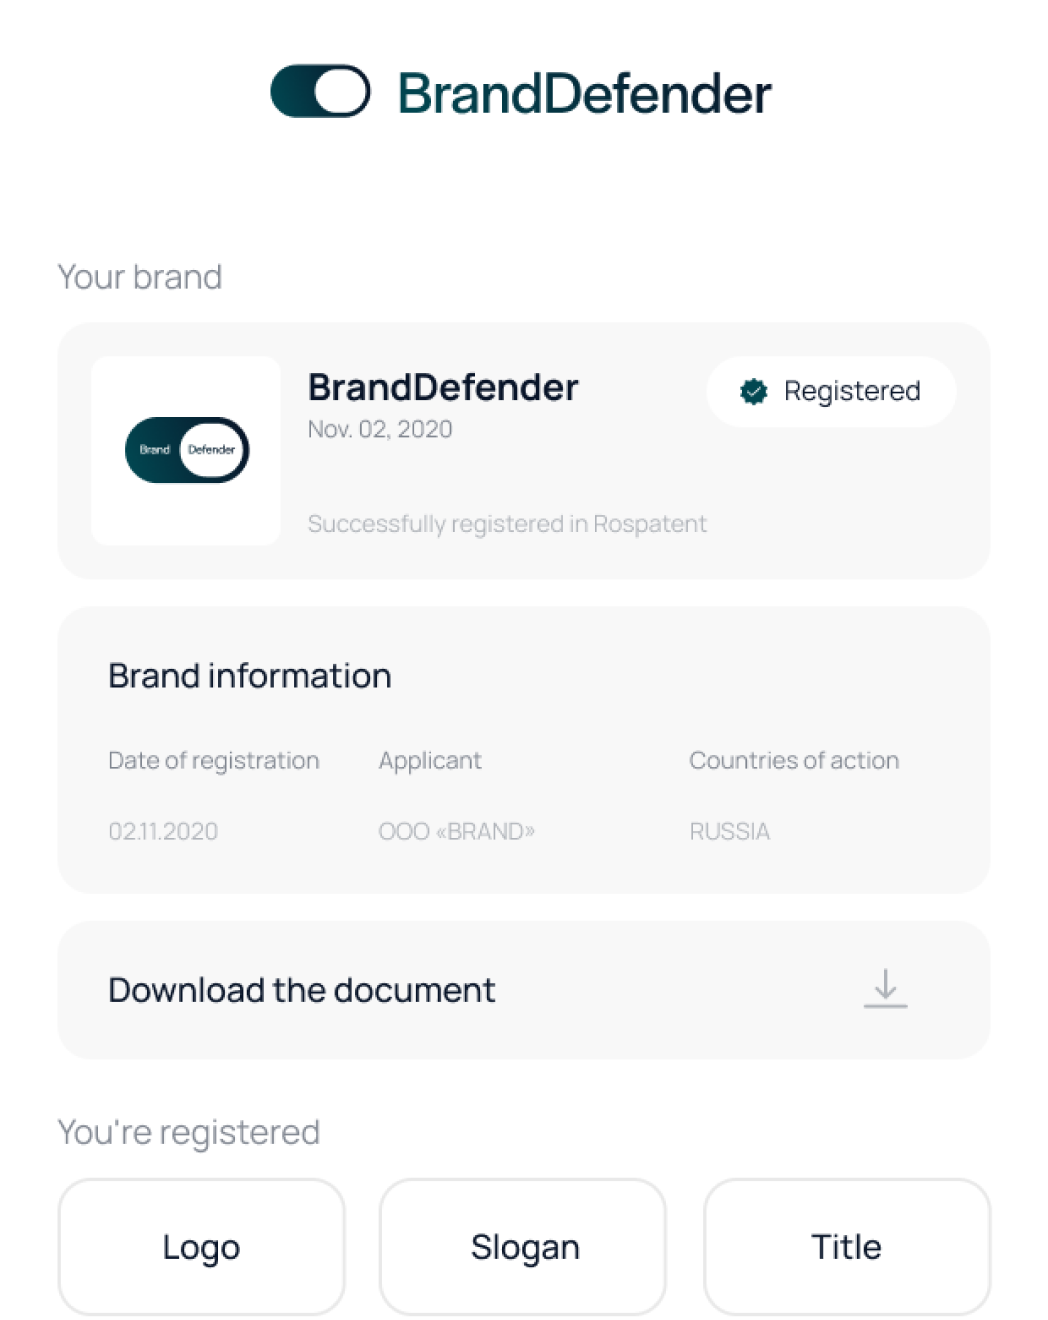Viewport: 1048px width, 1320px height.
Task: Click the Countries of action label
Action: click(x=794, y=761)
